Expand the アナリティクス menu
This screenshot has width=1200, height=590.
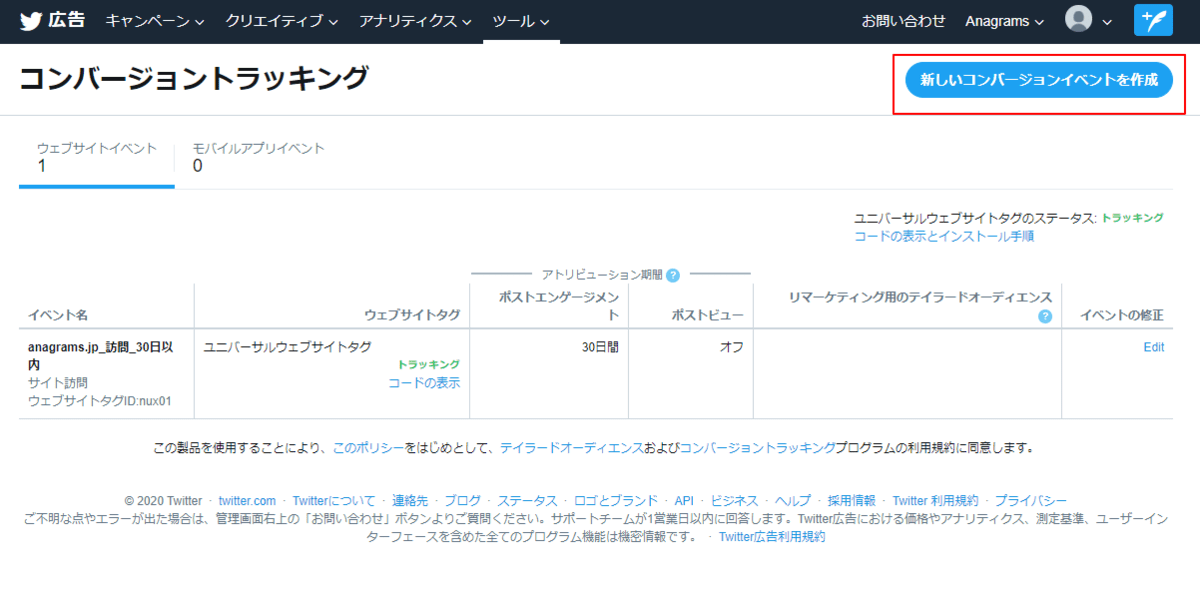coord(415,21)
